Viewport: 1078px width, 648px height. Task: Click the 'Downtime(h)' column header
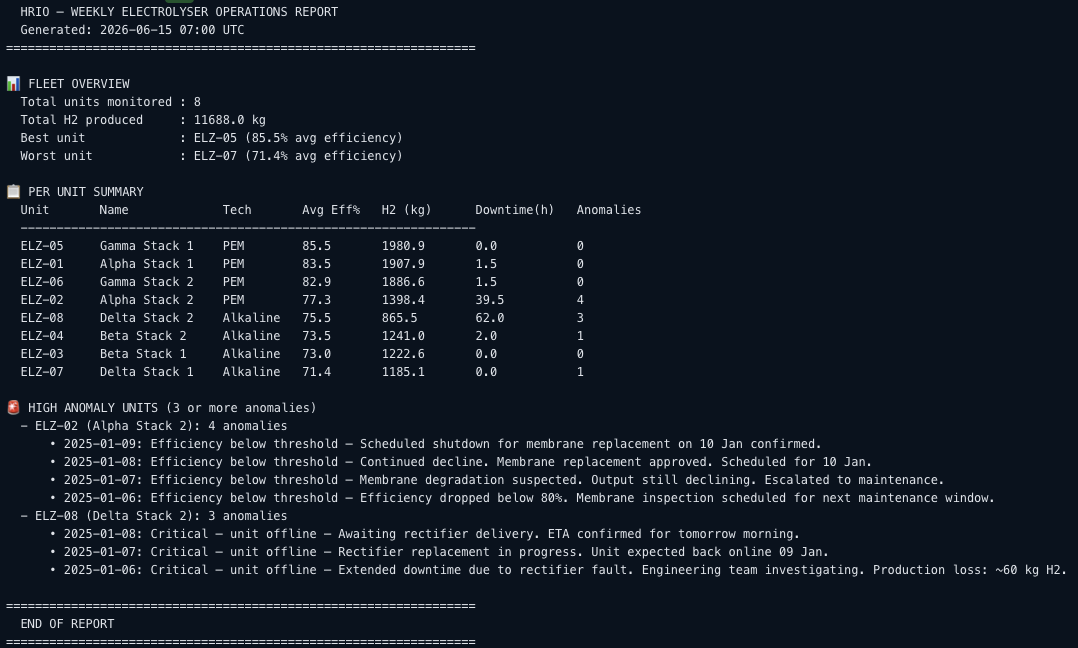(x=514, y=210)
